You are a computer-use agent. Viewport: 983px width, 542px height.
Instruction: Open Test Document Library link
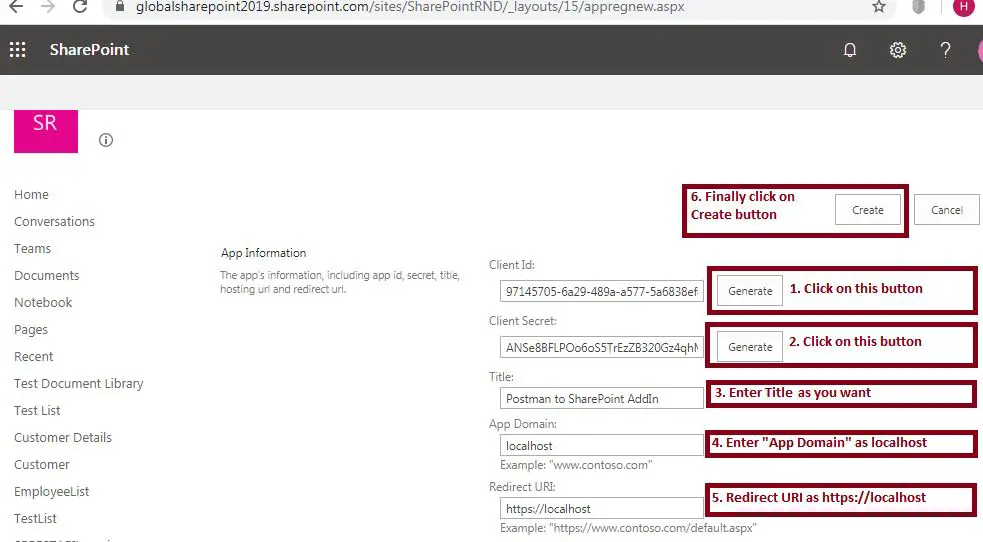(x=79, y=383)
